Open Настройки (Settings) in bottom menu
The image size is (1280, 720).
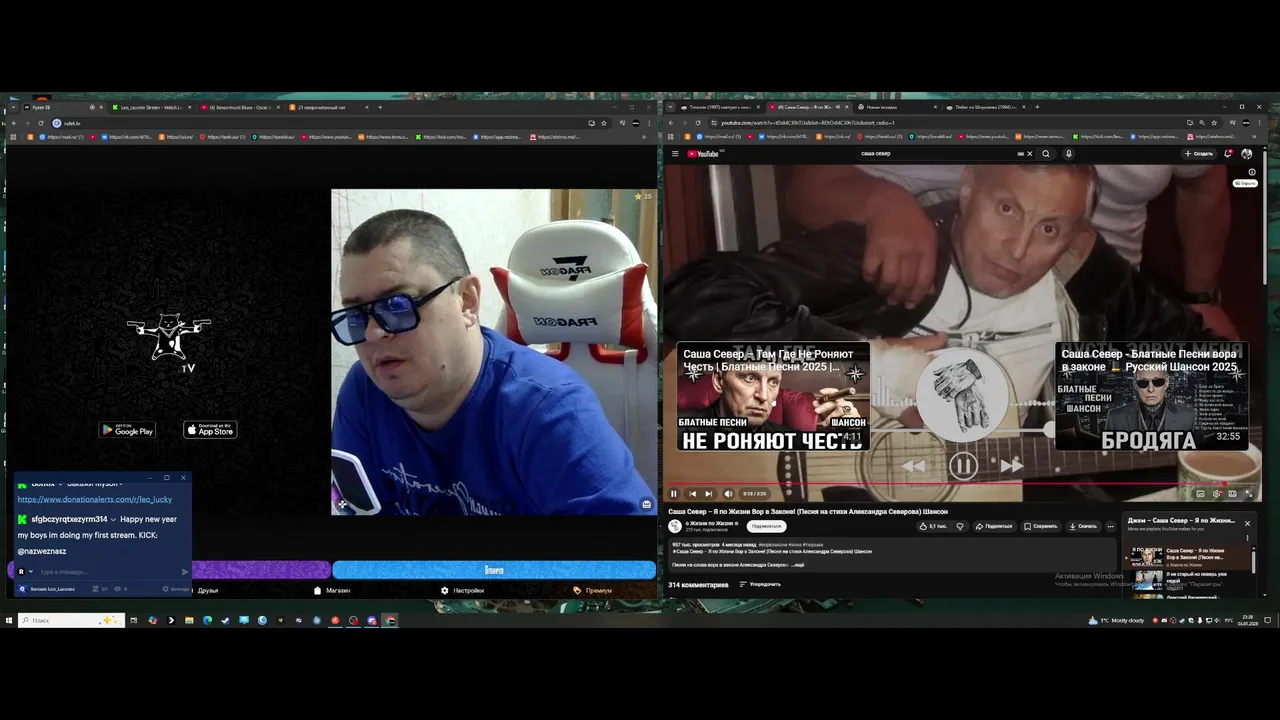[x=462, y=590]
